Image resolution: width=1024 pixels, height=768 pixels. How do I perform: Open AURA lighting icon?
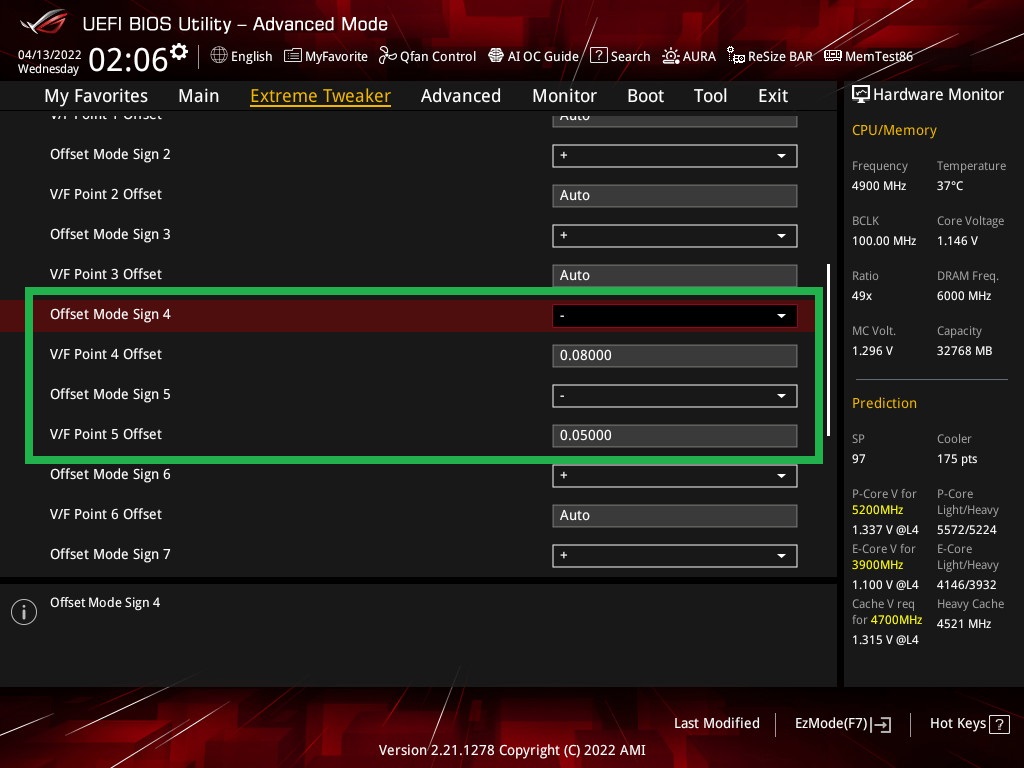(x=671, y=56)
